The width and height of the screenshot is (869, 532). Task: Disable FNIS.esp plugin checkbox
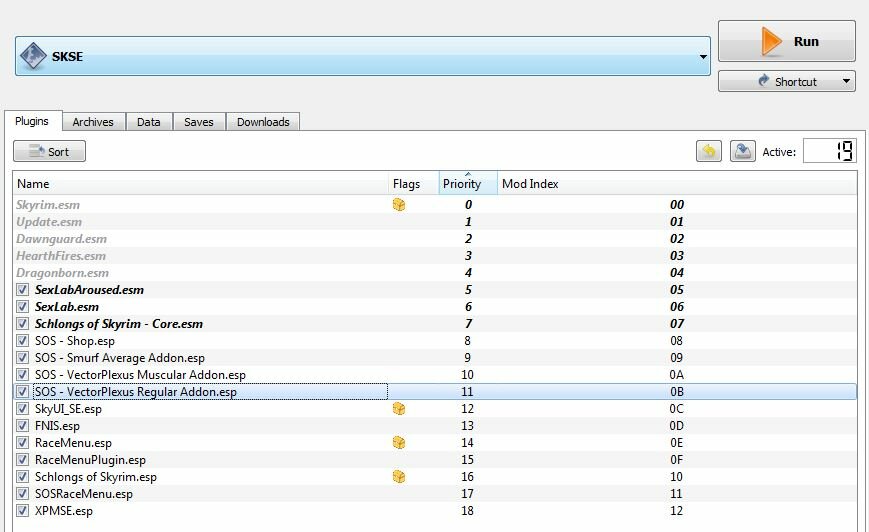[x=22, y=426]
